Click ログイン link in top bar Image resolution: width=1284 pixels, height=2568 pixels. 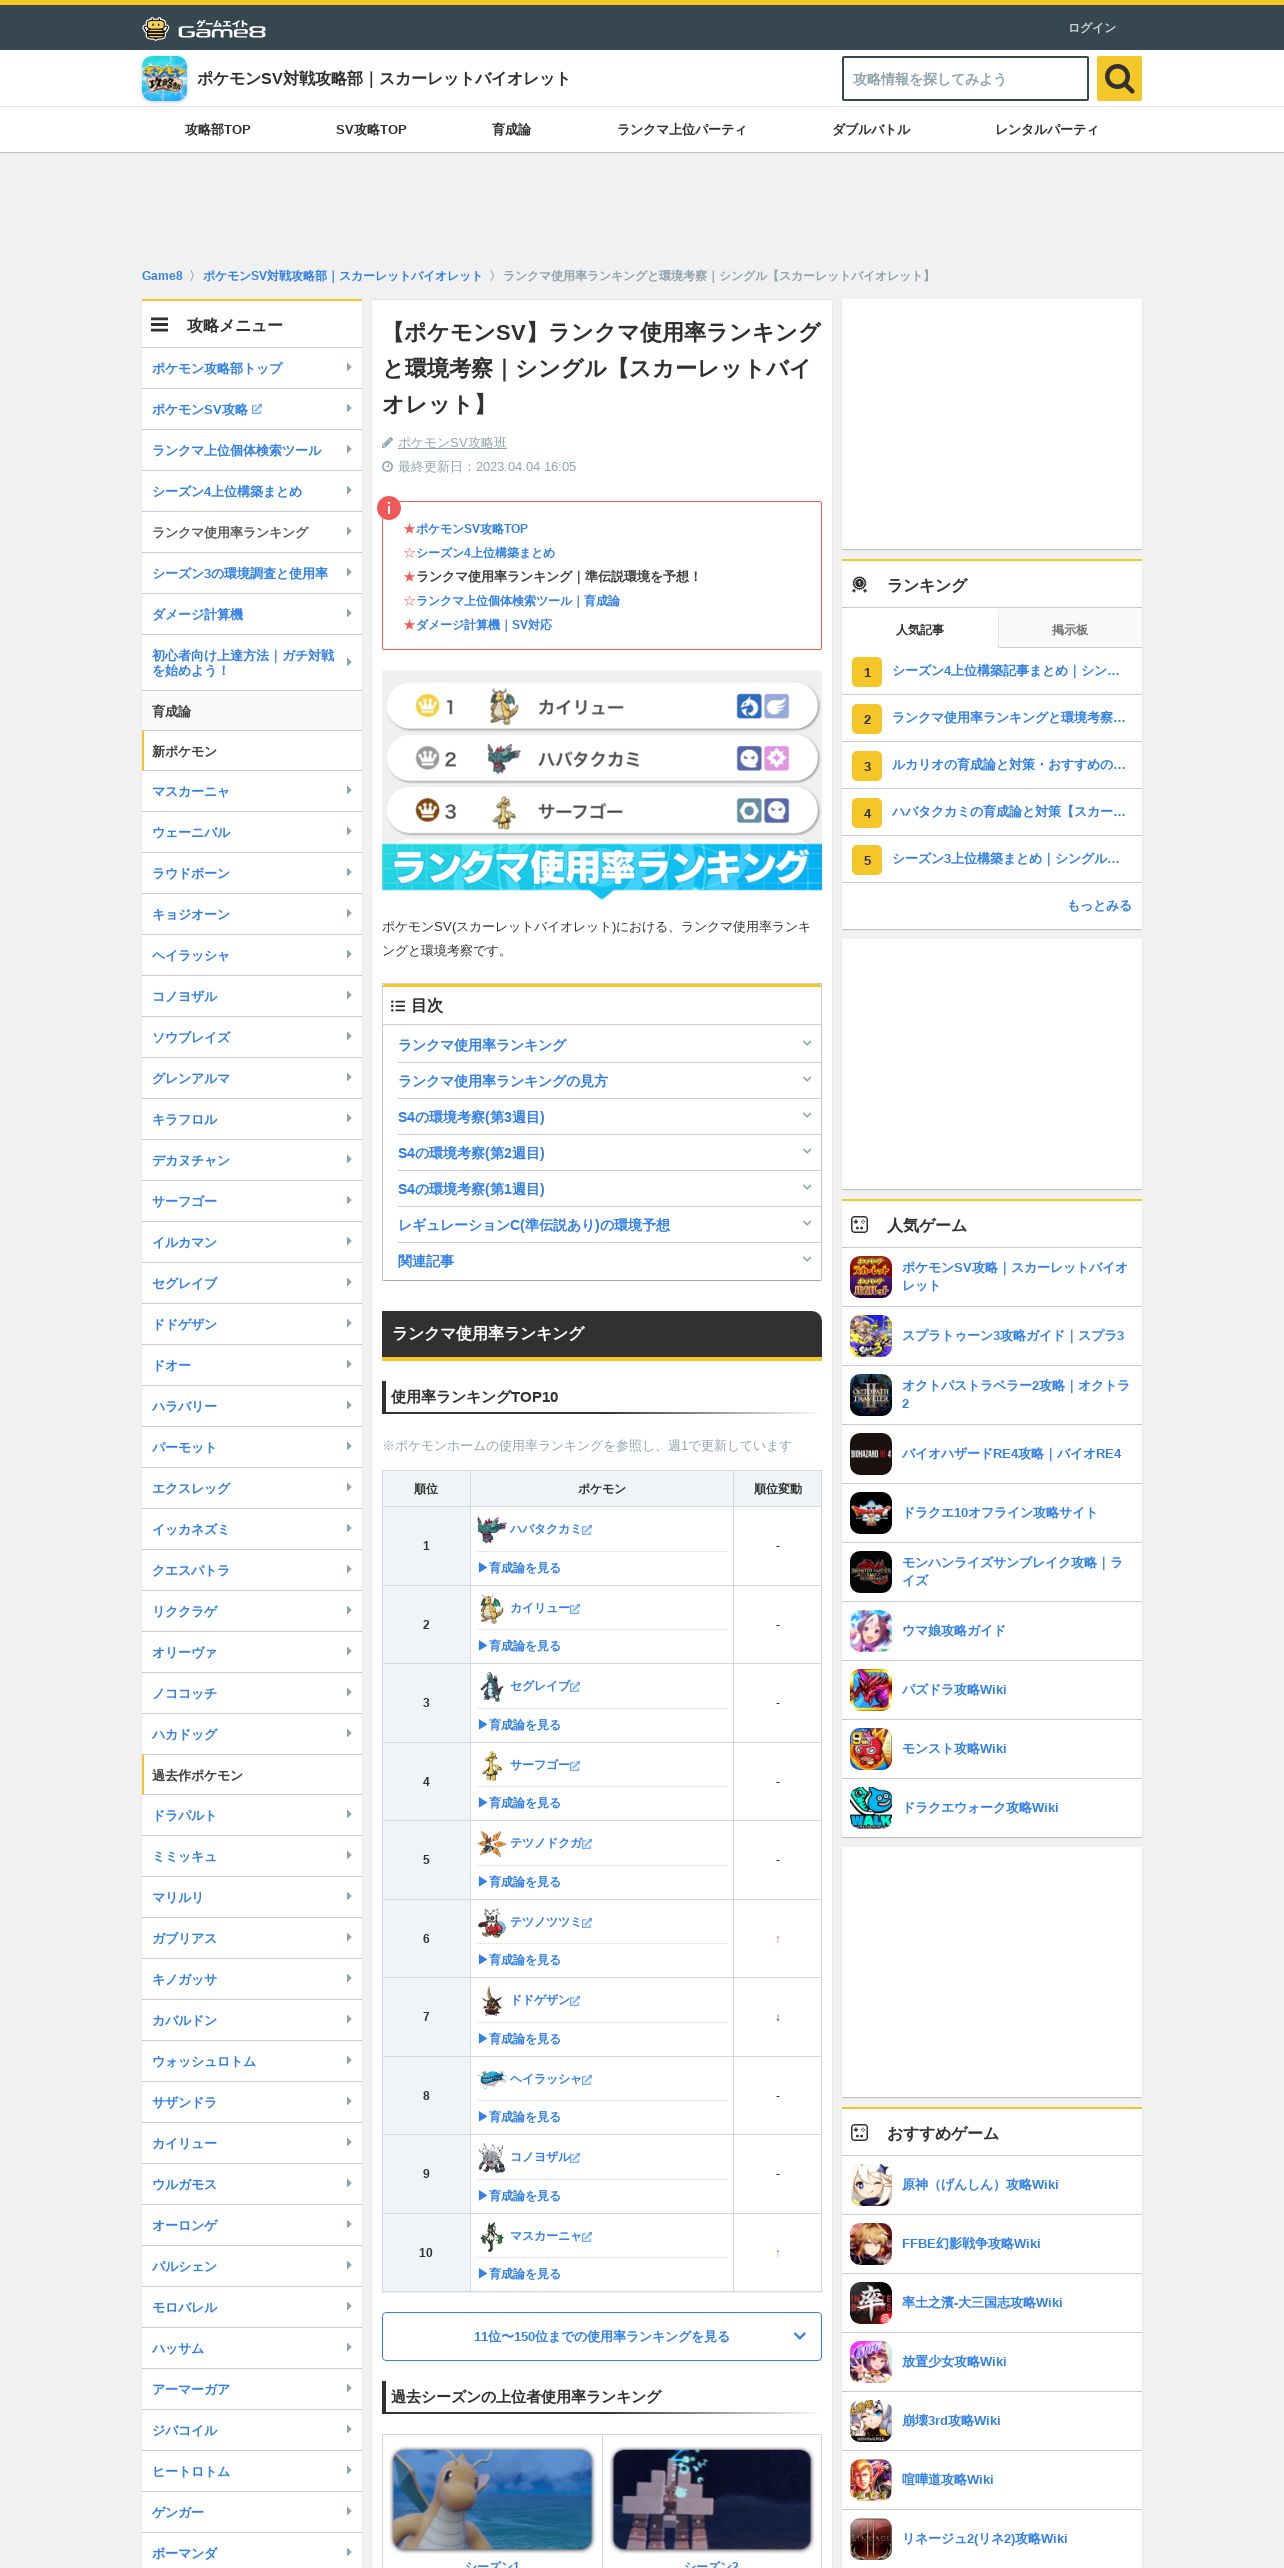click(1092, 28)
